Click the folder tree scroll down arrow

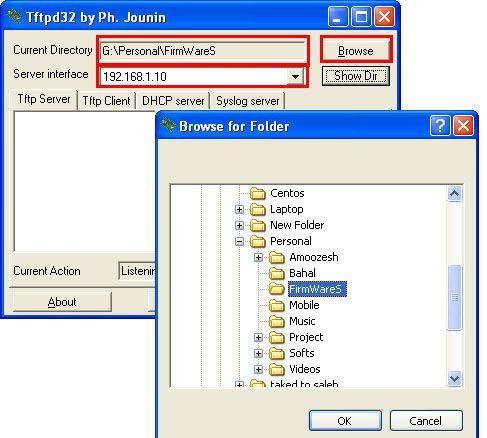[x=455, y=379]
